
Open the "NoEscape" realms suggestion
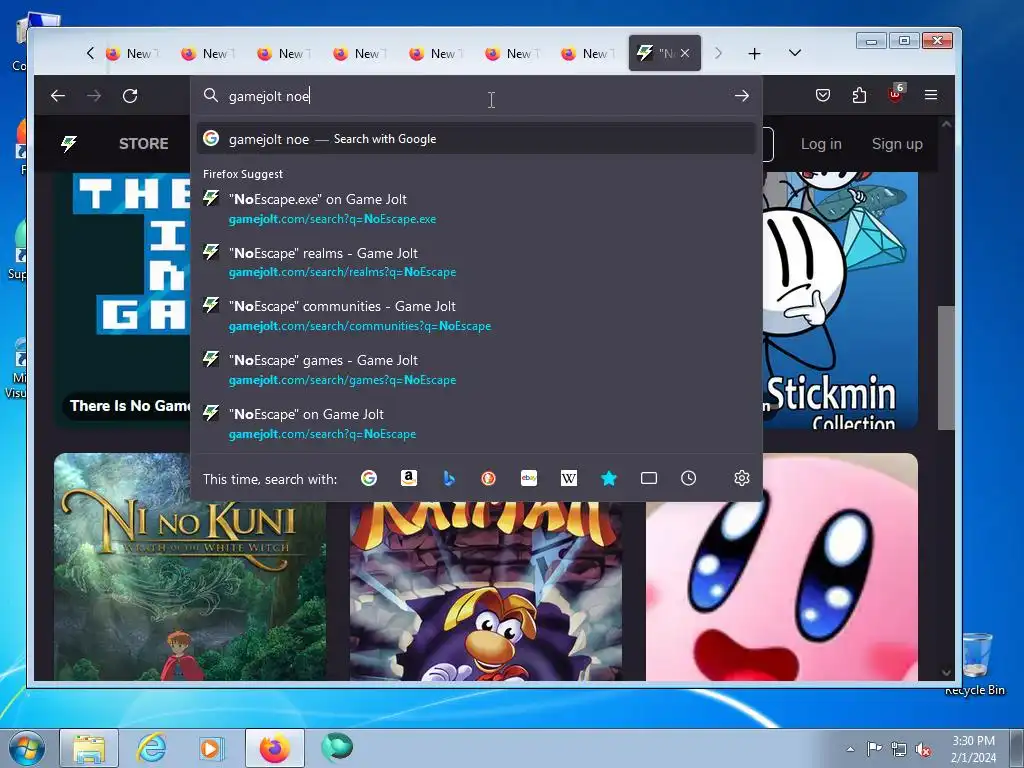point(477,263)
